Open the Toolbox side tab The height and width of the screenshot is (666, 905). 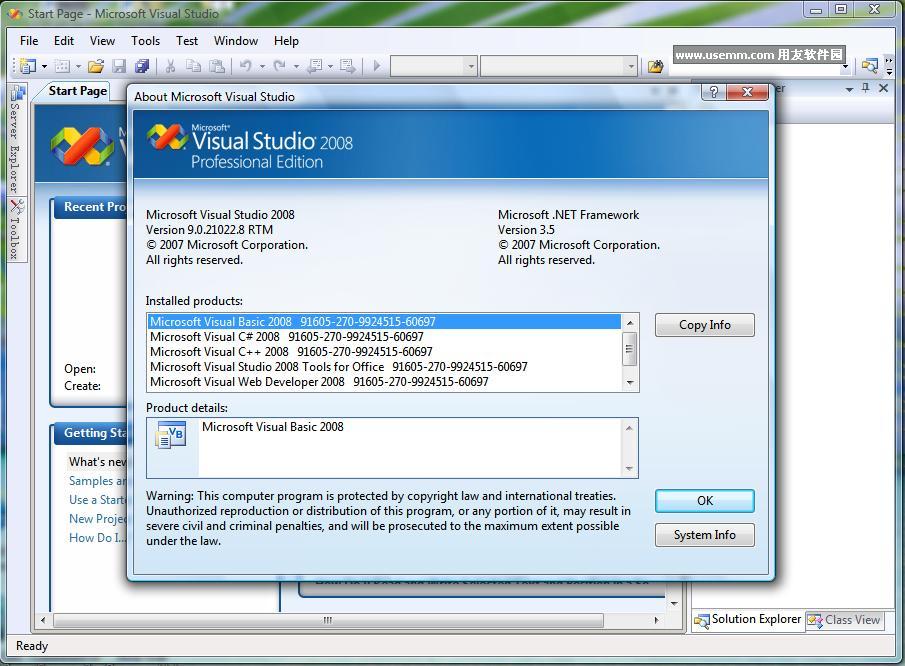pyautogui.click(x=16, y=229)
